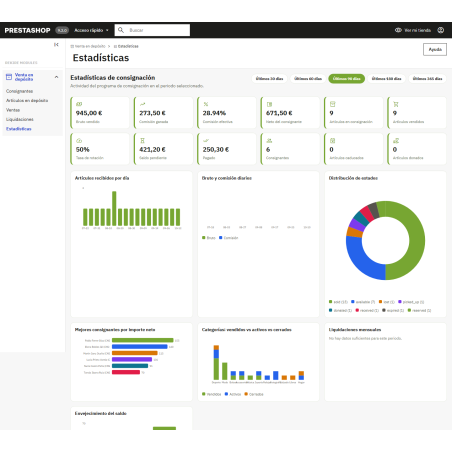Select the Últimos 90 días filter
Screen dimensions: 452x452
347,79
